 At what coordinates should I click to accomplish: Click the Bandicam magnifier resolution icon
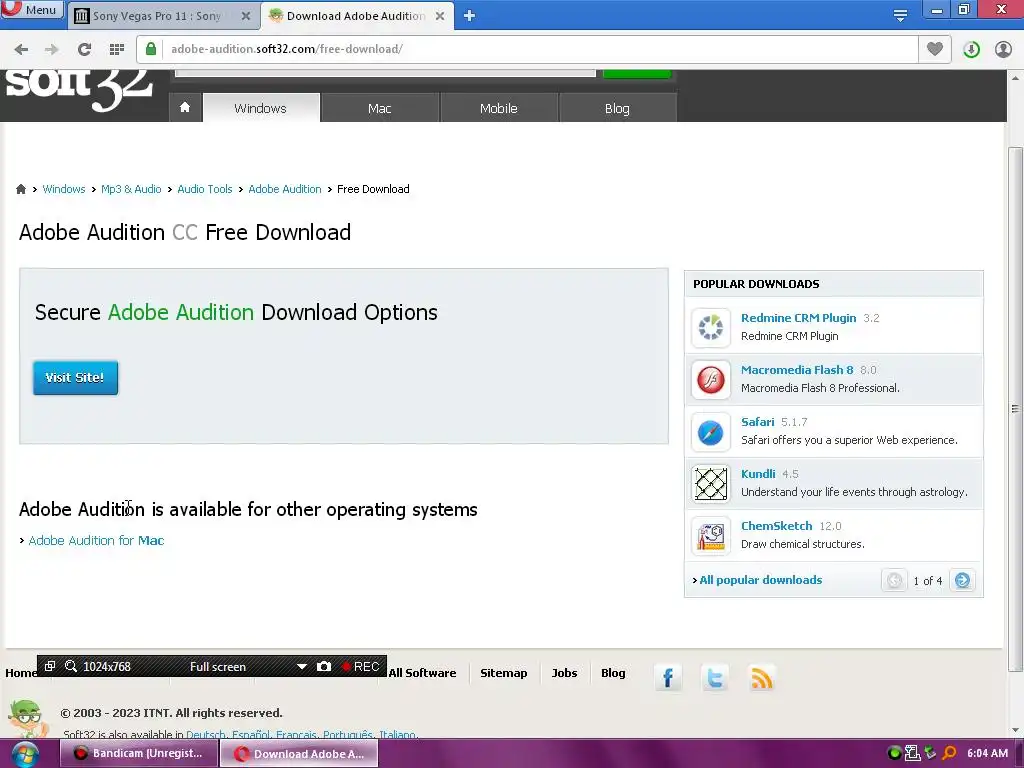pyautogui.click(x=71, y=666)
